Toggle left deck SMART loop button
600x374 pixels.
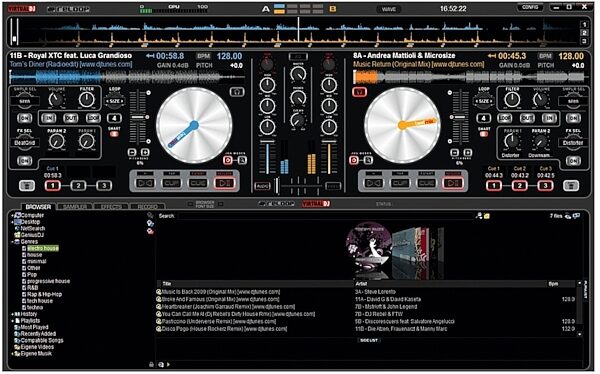click(x=114, y=134)
